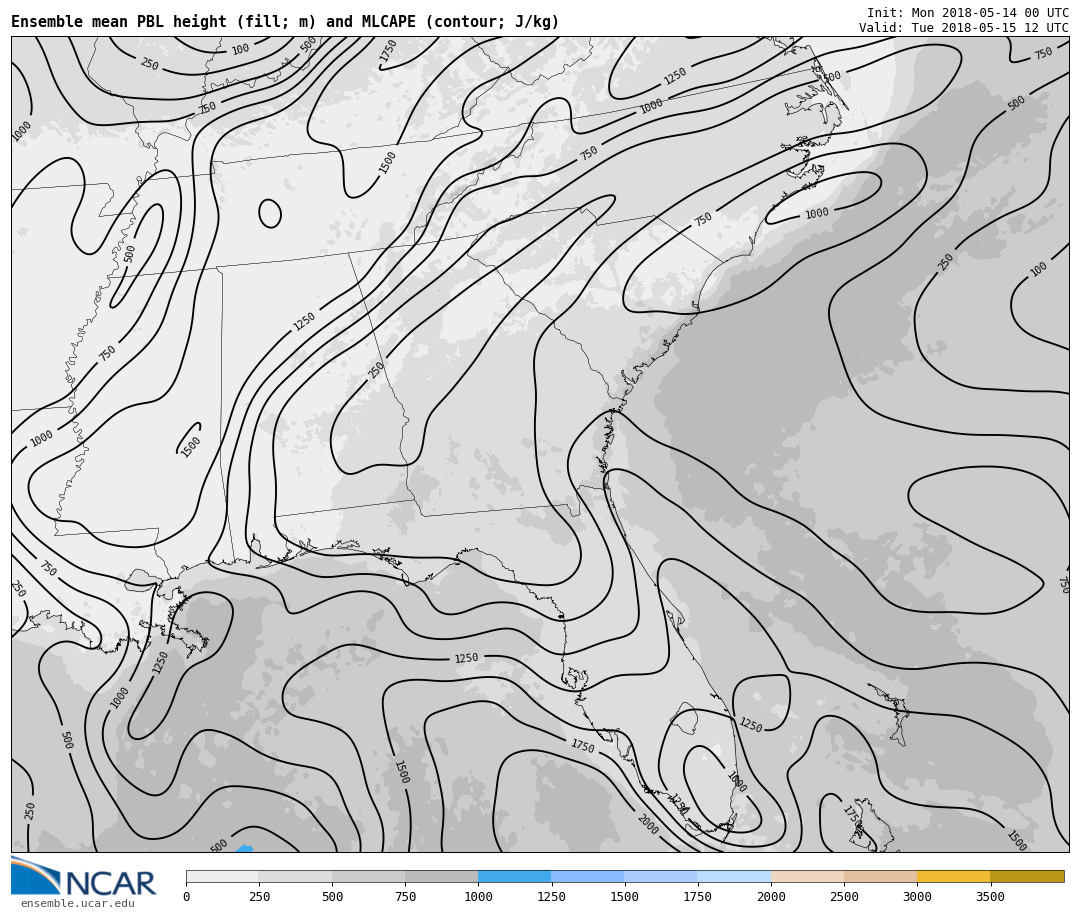Click the colorbar tick label '500'

click(332, 896)
